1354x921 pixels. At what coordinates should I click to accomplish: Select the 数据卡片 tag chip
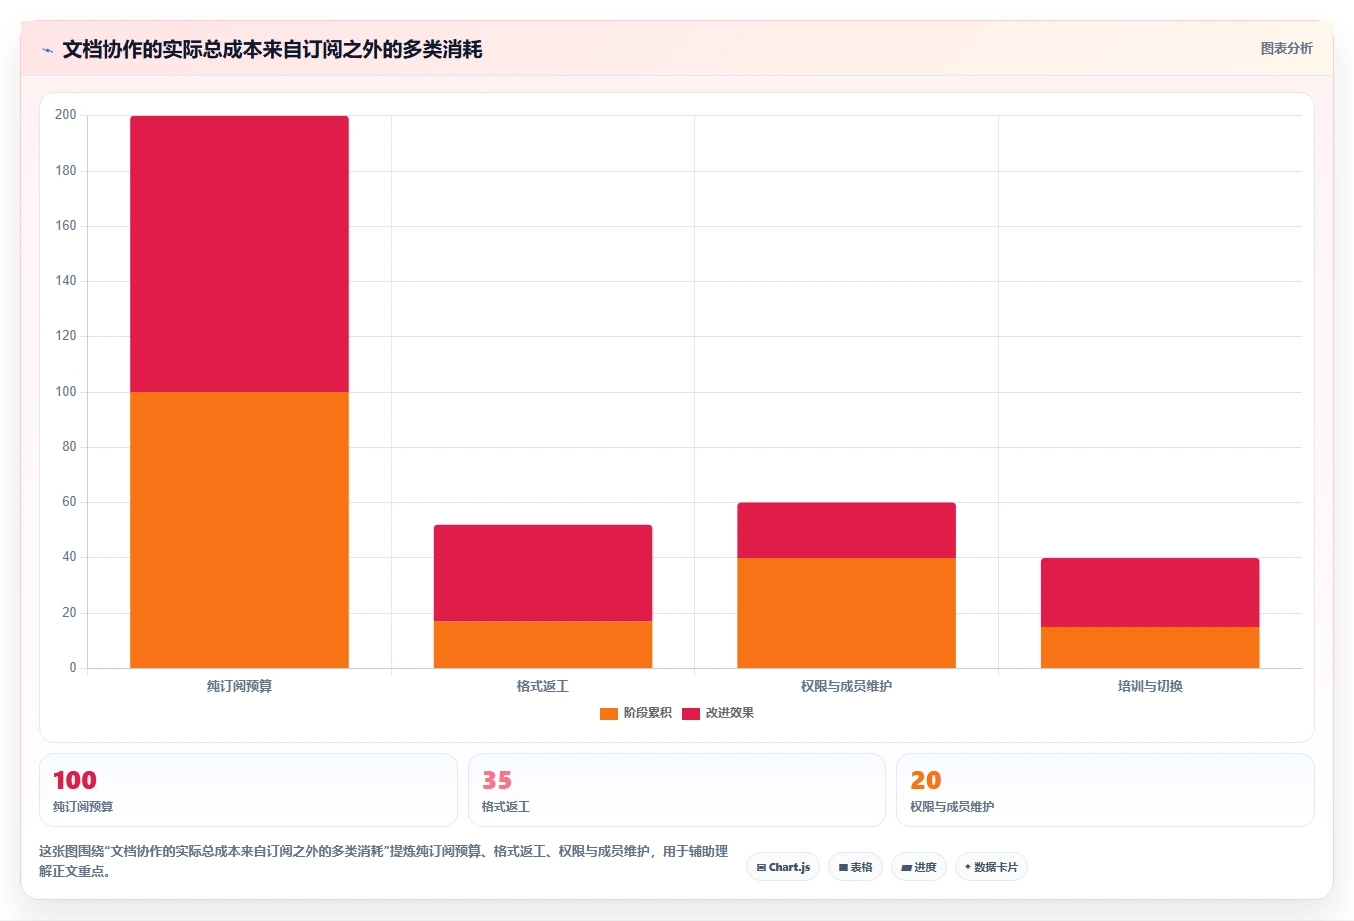(x=991, y=867)
